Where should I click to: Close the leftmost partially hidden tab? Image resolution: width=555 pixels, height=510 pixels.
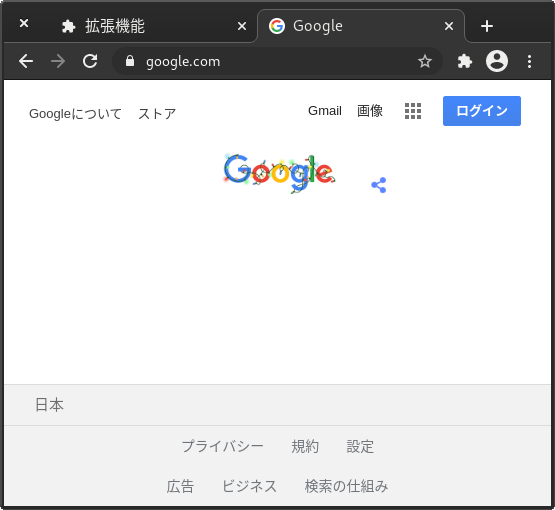coord(24,23)
